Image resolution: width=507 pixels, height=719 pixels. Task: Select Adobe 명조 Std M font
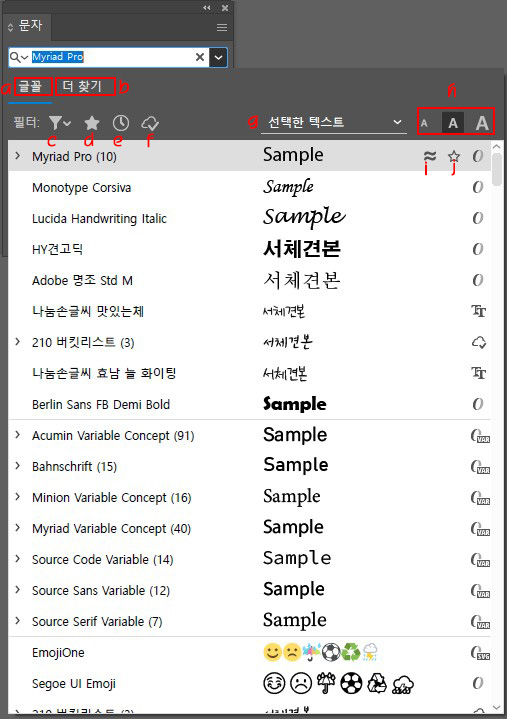pyautogui.click(x=249, y=280)
